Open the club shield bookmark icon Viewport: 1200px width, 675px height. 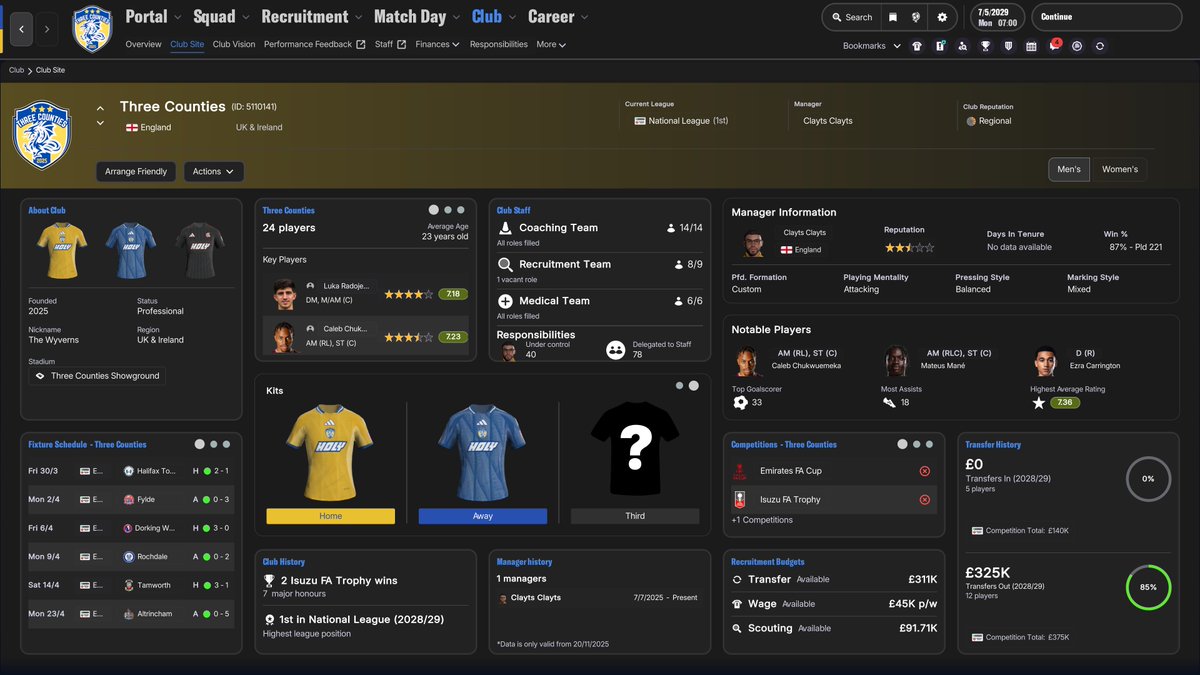tap(1008, 46)
